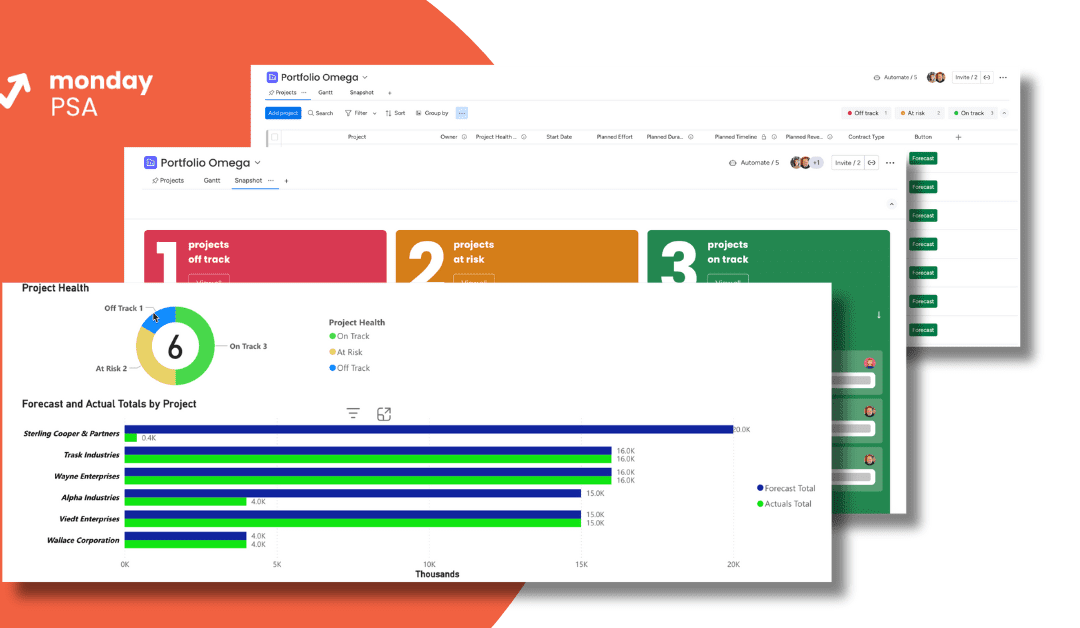1080x628 pixels.
Task: Open Search in the back Projects window toolbar
Action: tap(320, 113)
